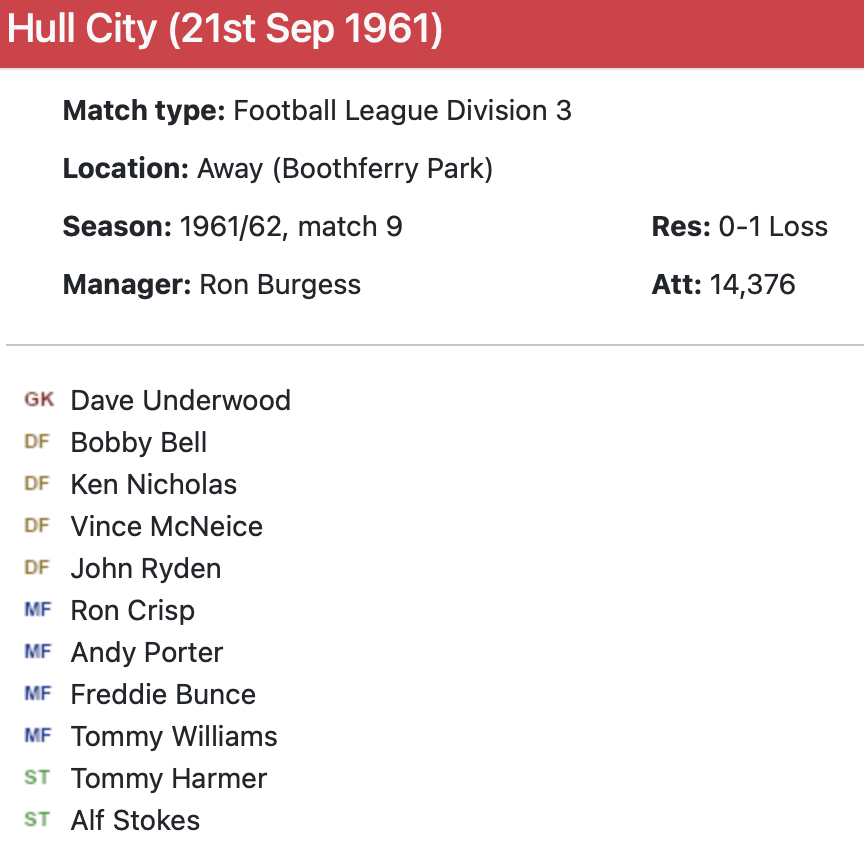Click the GK icon beside Dave Underwood
864x856 pixels.
point(39,400)
